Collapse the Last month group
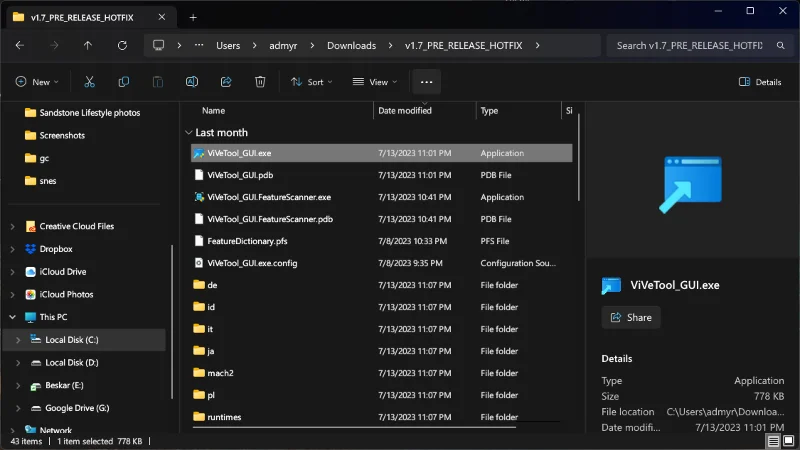 click(188, 133)
